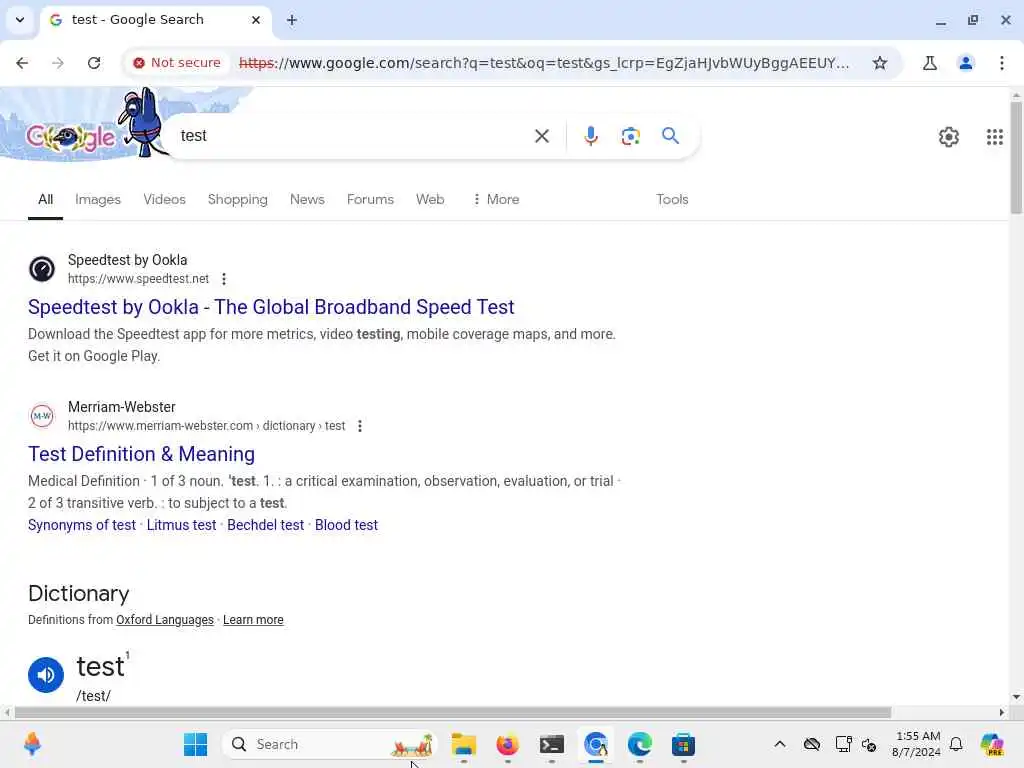Click the Merriam-Webster favicon

pyautogui.click(x=42, y=416)
